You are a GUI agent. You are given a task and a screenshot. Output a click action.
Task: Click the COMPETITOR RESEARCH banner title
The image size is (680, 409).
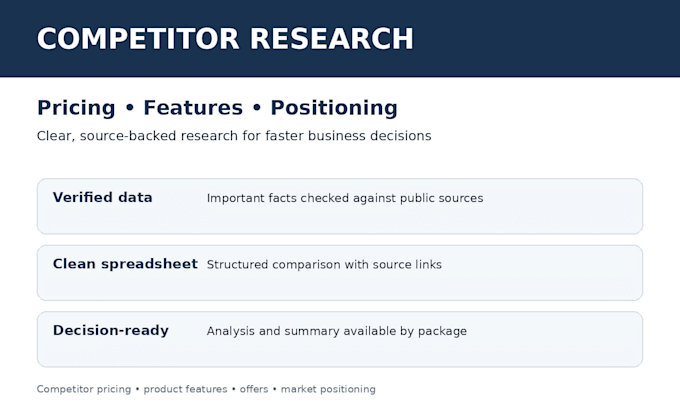tap(225, 39)
